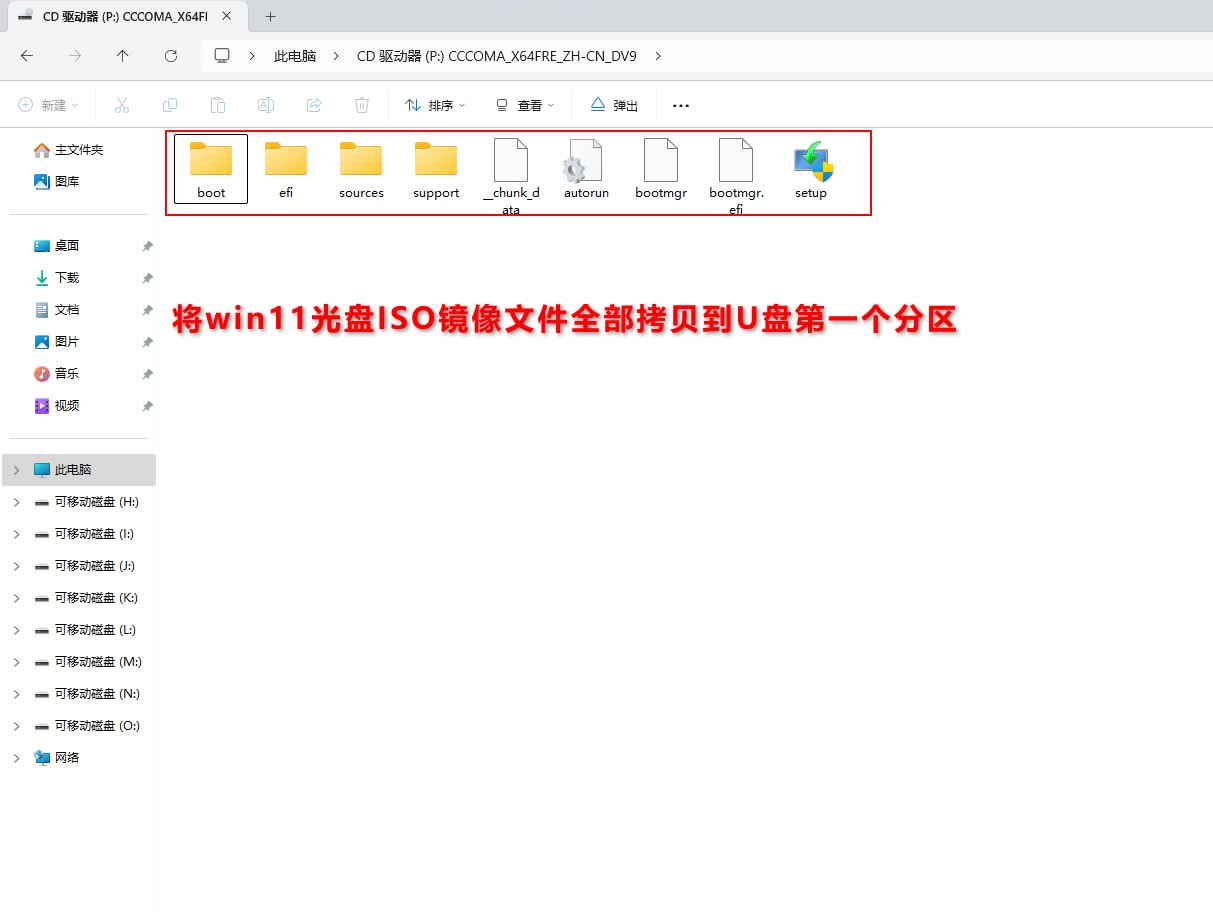Open a new tab with plus button

click(x=270, y=16)
